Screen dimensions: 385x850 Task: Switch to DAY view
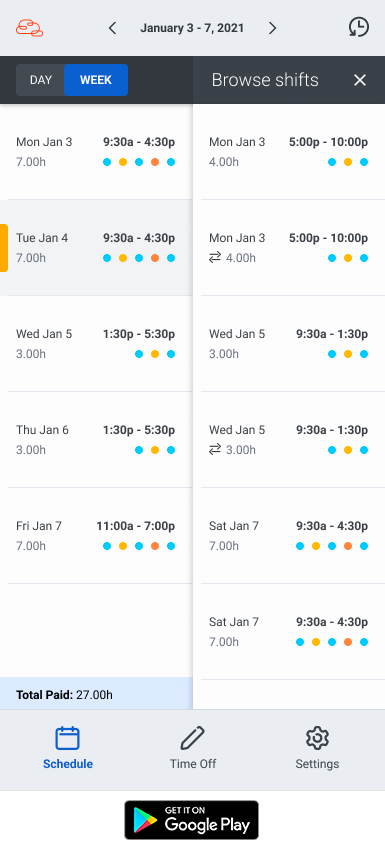41,80
